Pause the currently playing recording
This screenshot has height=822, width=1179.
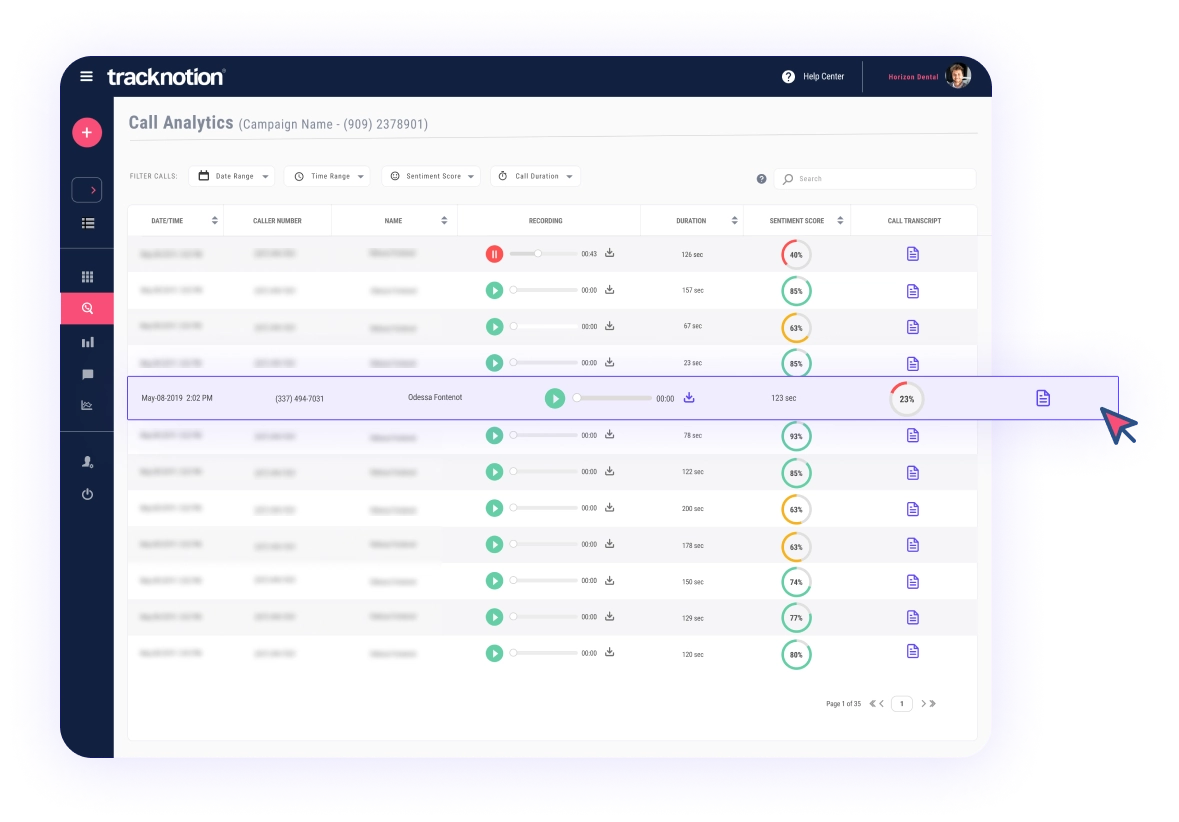point(494,254)
